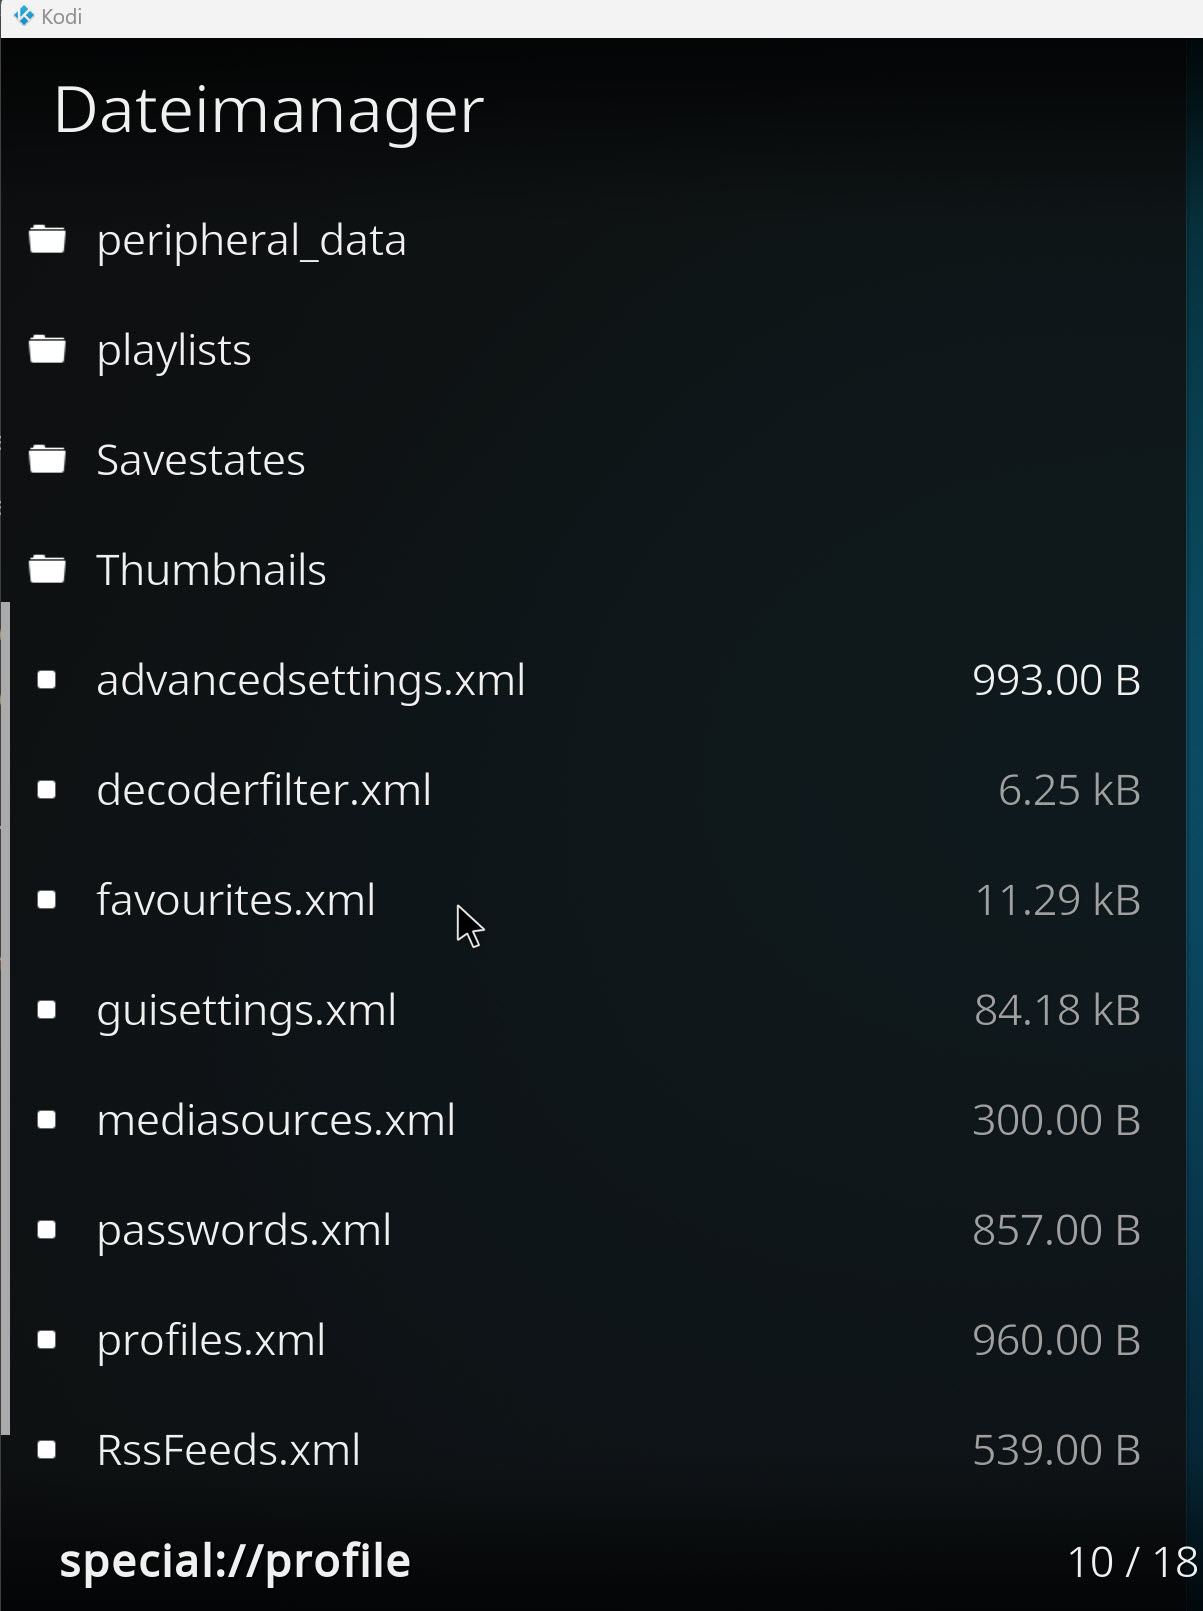The height and width of the screenshot is (1611, 1203).
Task: Click the 84.18 kB size value
Action: click(1058, 1010)
